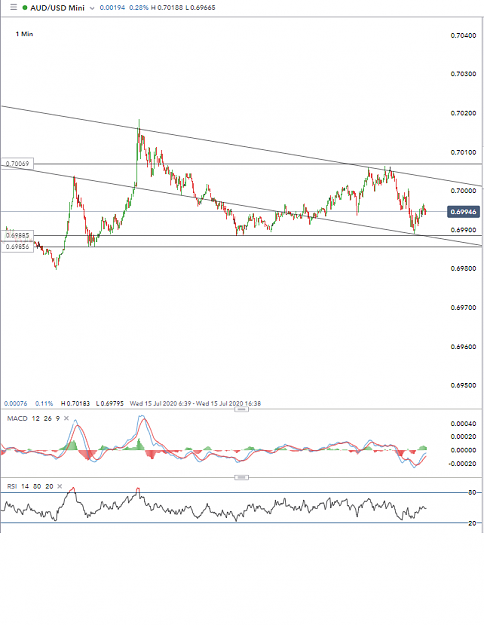Click the 0.69856 horizontal line label
The height and width of the screenshot is (625, 484).
[x=18, y=247]
